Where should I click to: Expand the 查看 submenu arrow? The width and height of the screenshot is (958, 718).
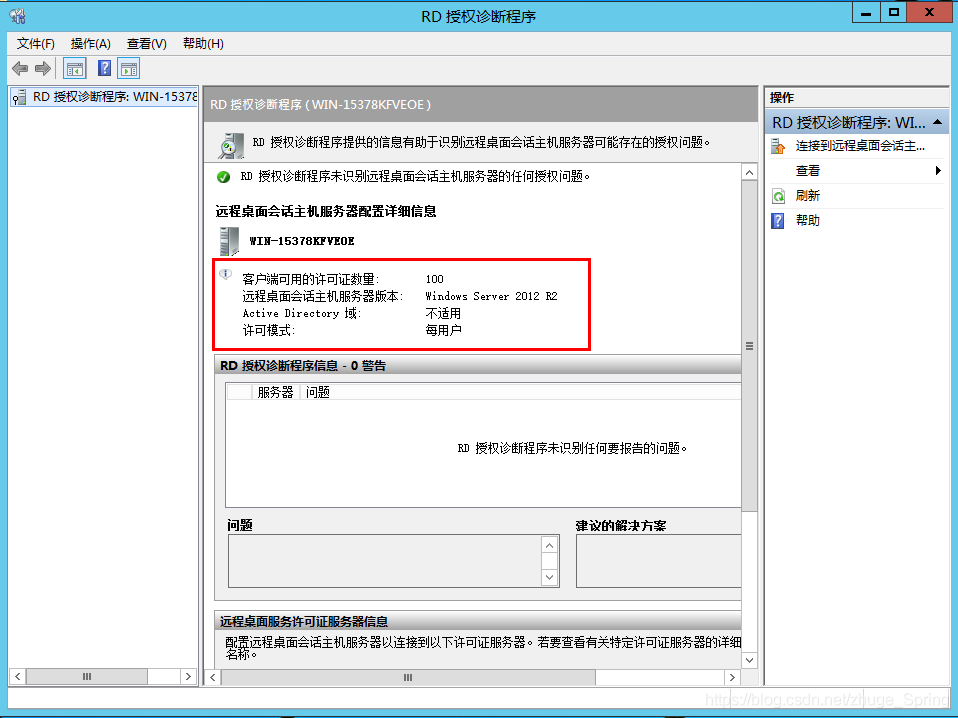point(938,170)
